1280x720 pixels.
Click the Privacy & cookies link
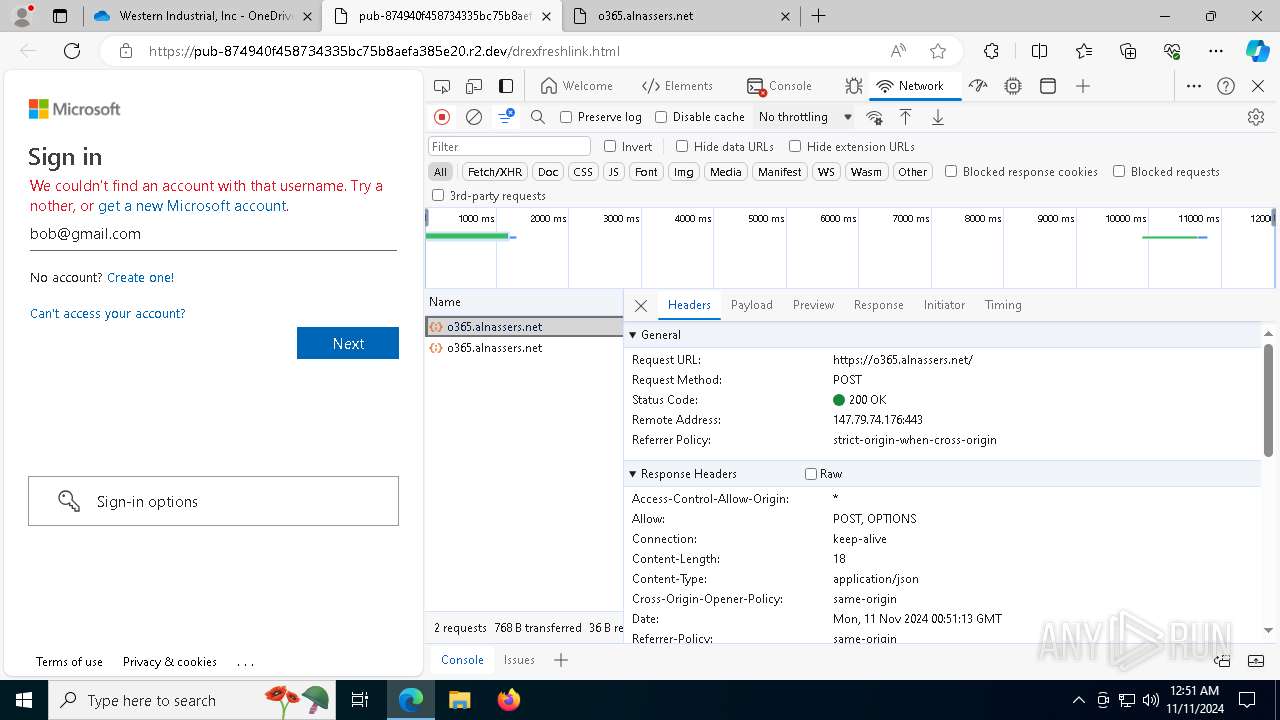(170, 661)
